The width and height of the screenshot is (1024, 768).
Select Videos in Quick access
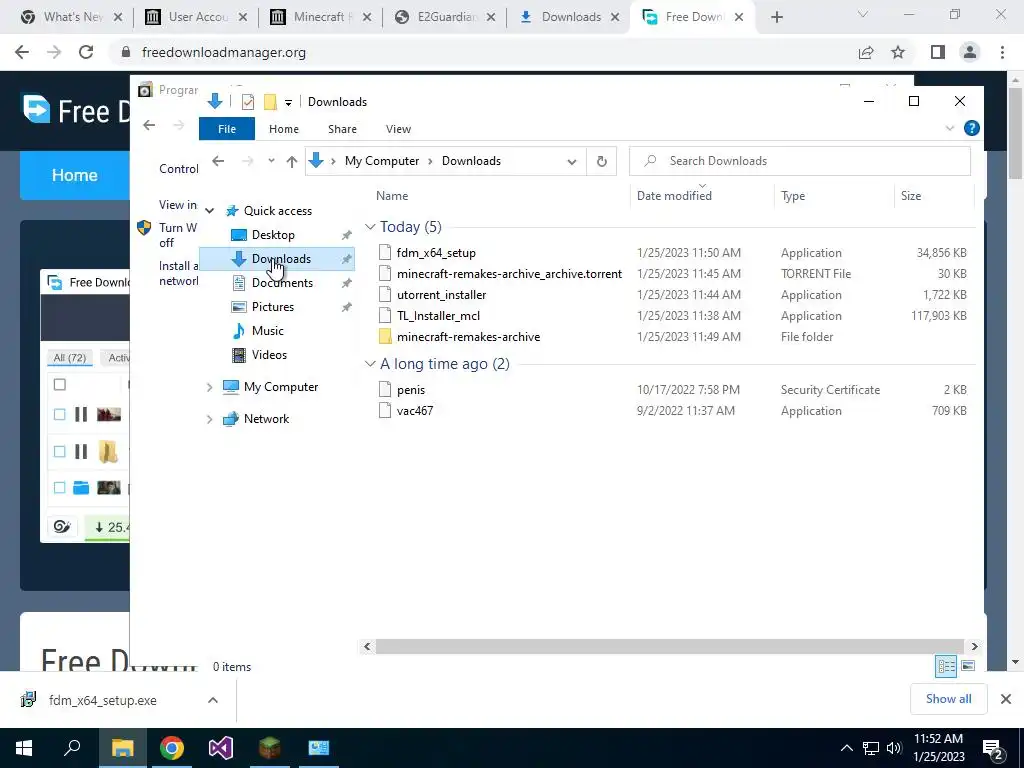pos(269,355)
